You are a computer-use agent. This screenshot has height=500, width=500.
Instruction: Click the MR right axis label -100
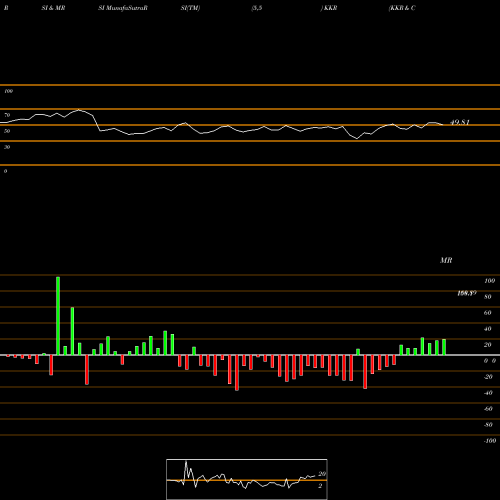coord(490,441)
